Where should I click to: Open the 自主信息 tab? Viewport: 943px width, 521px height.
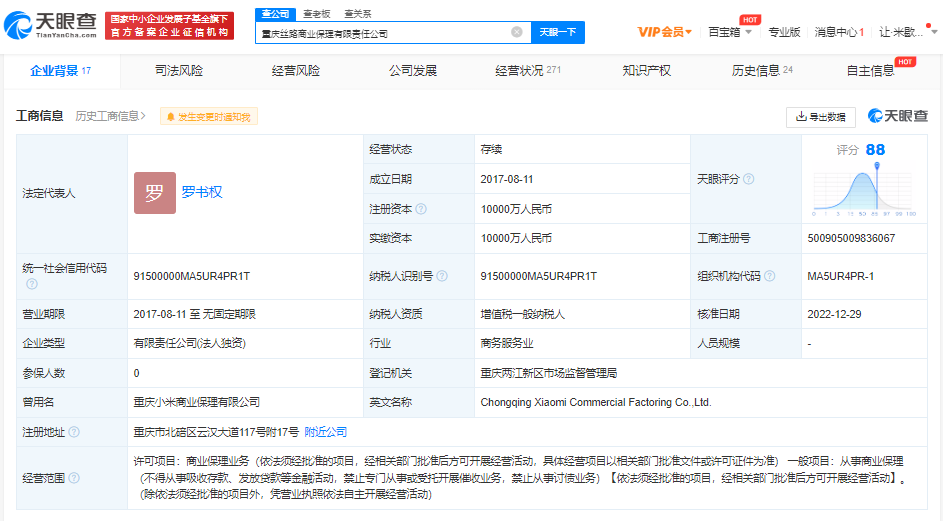point(870,71)
